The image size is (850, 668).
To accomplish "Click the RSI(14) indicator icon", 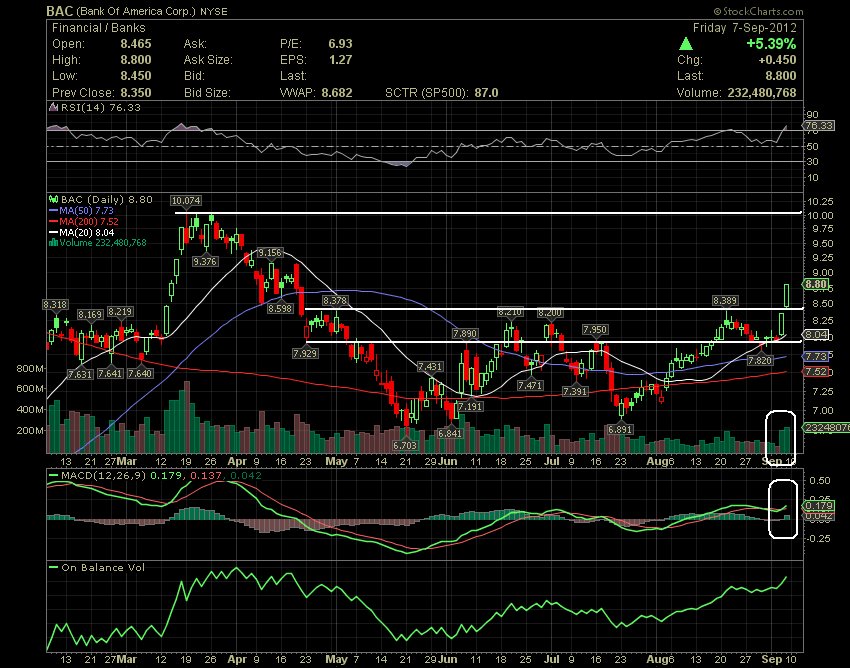I will point(53,107).
